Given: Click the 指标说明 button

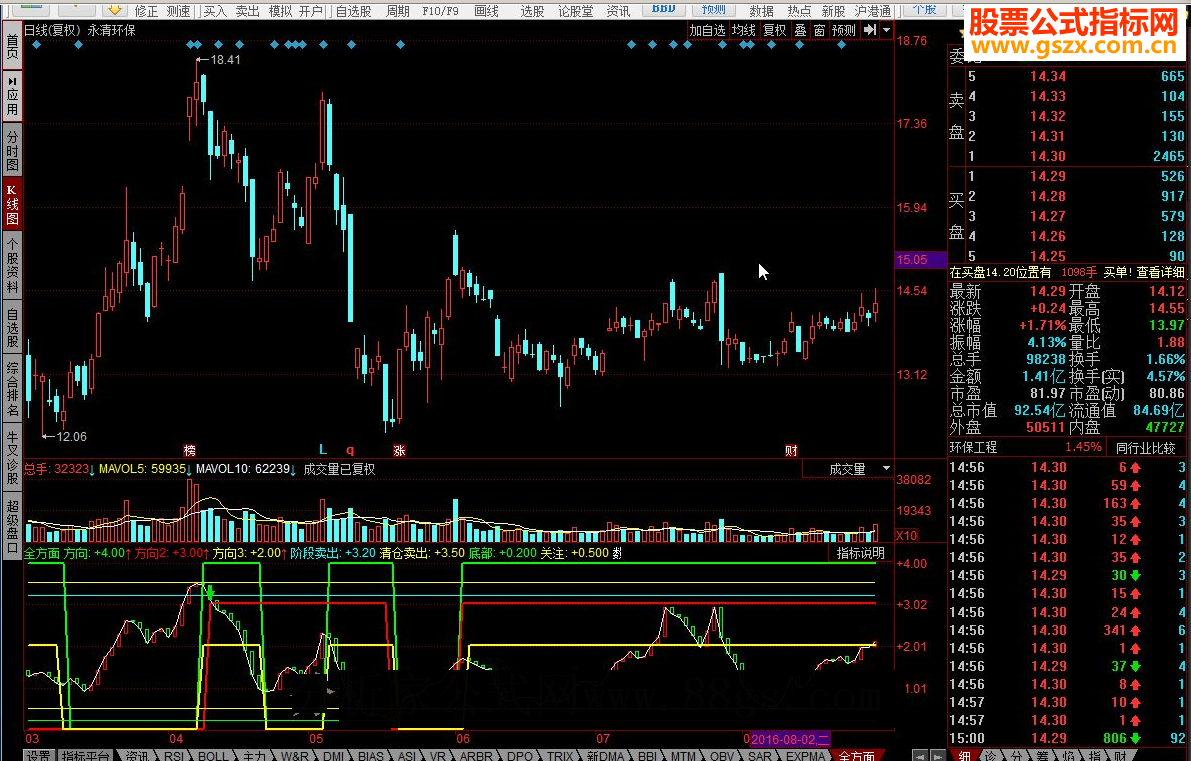Looking at the screenshot, I should point(861,553).
